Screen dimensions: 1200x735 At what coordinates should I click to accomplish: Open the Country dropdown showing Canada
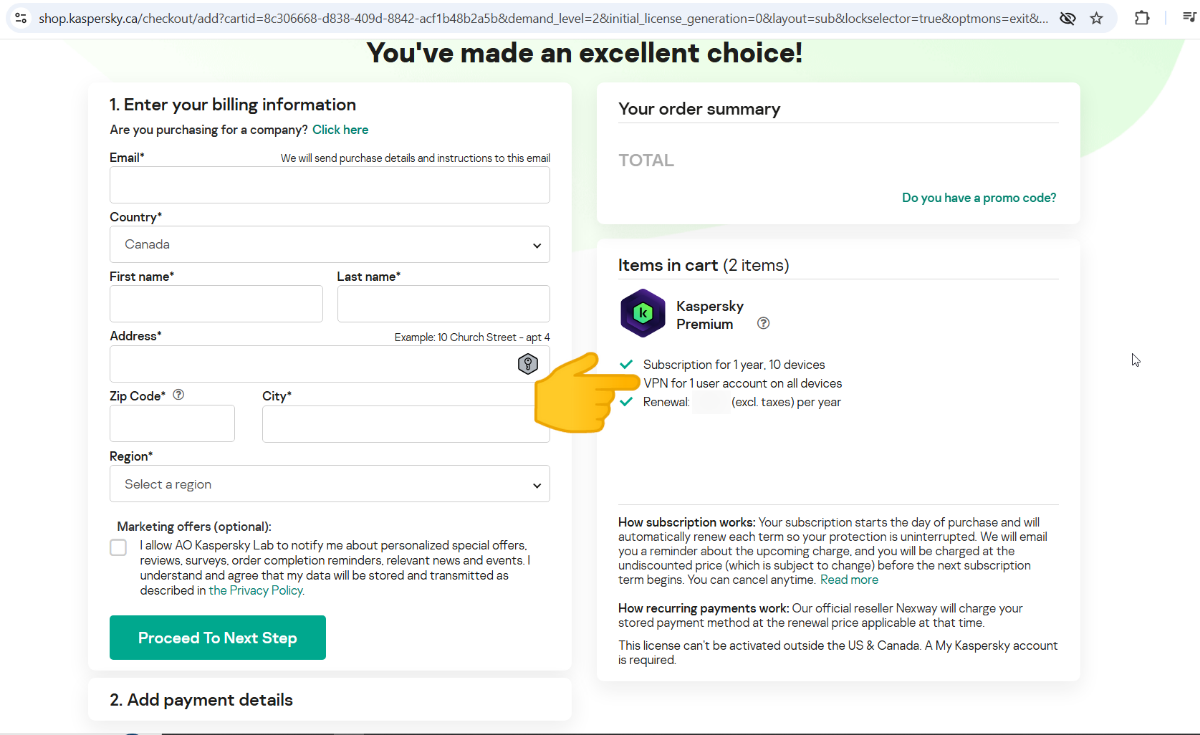point(329,244)
